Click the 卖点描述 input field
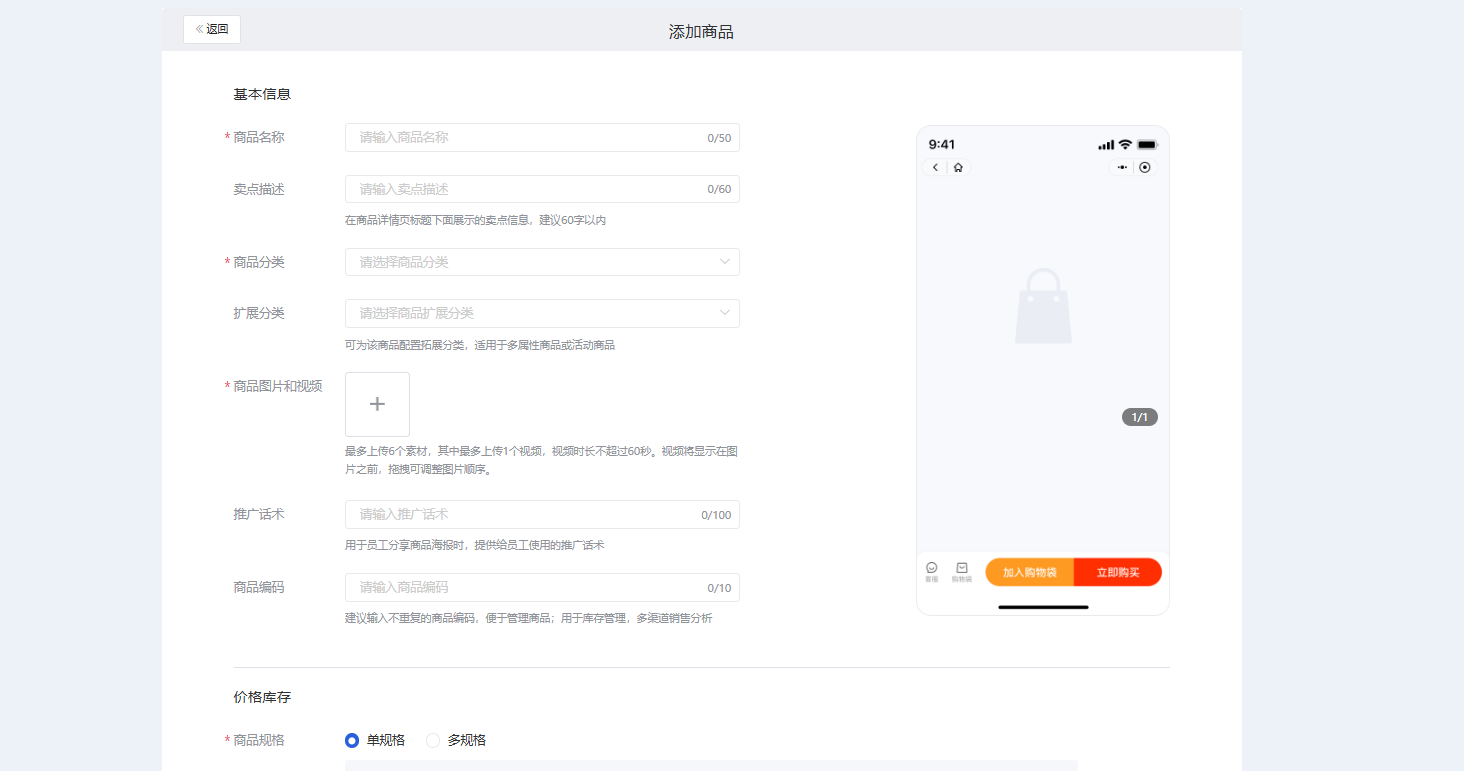1464x771 pixels. pyautogui.click(x=542, y=189)
